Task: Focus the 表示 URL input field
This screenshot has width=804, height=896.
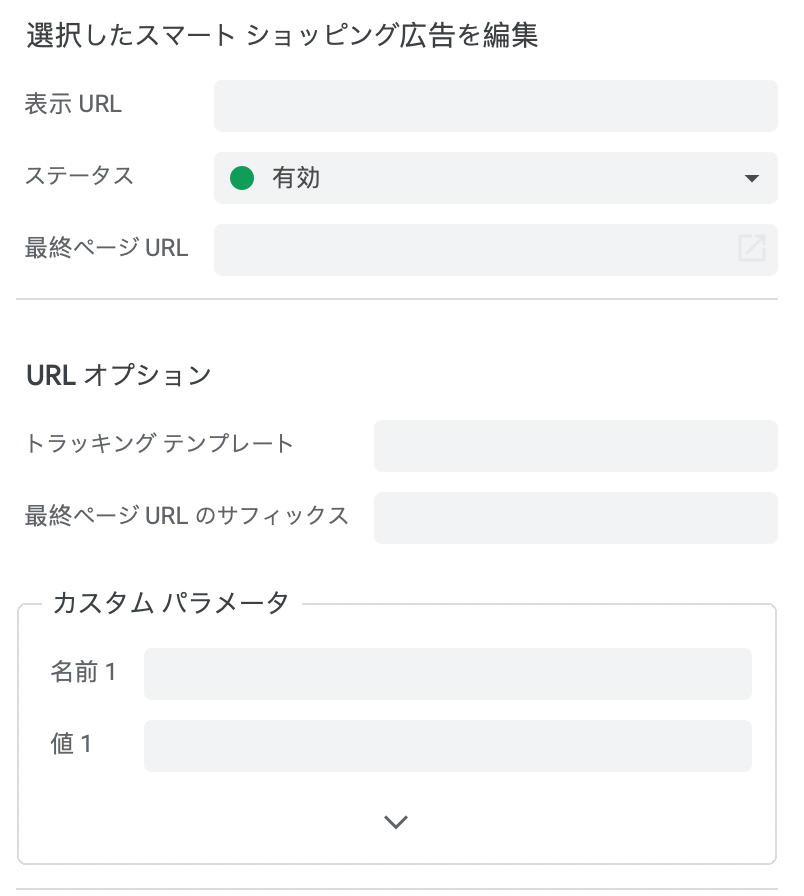Action: point(495,106)
